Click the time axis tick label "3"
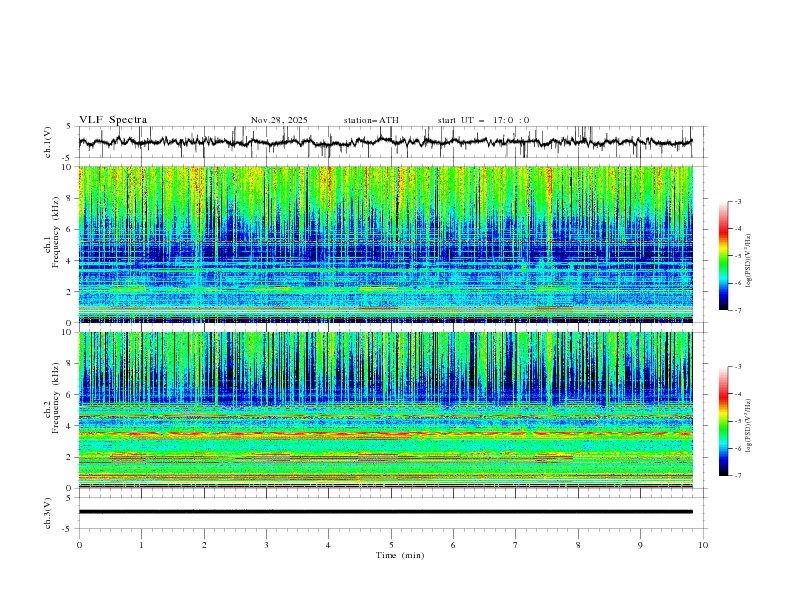The width and height of the screenshot is (792, 612). 266,545
